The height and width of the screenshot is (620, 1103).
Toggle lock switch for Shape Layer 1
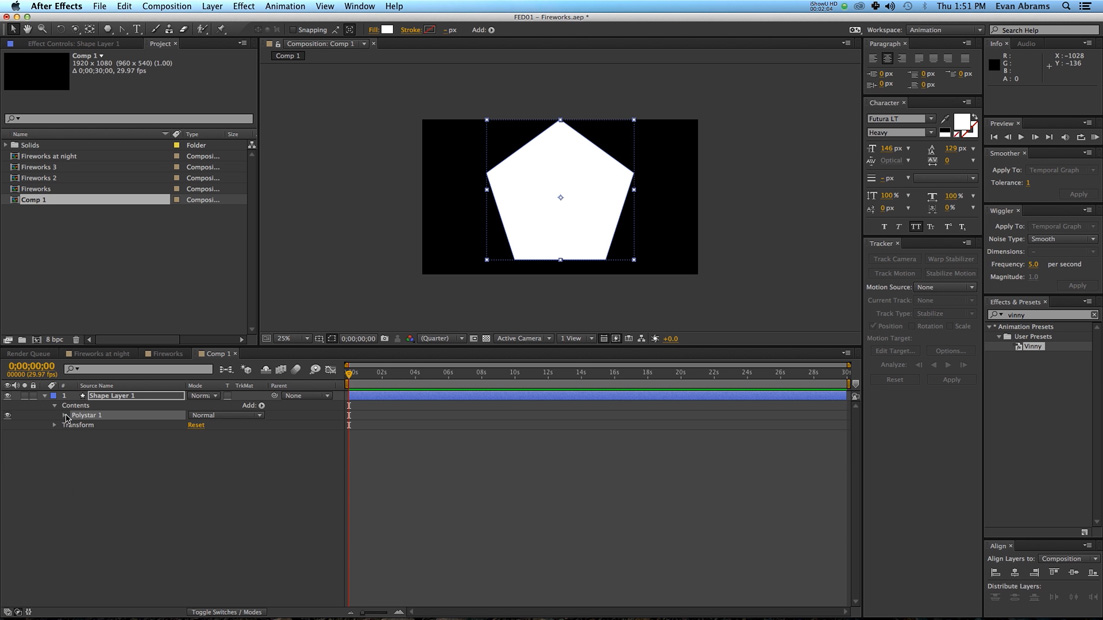point(33,396)
